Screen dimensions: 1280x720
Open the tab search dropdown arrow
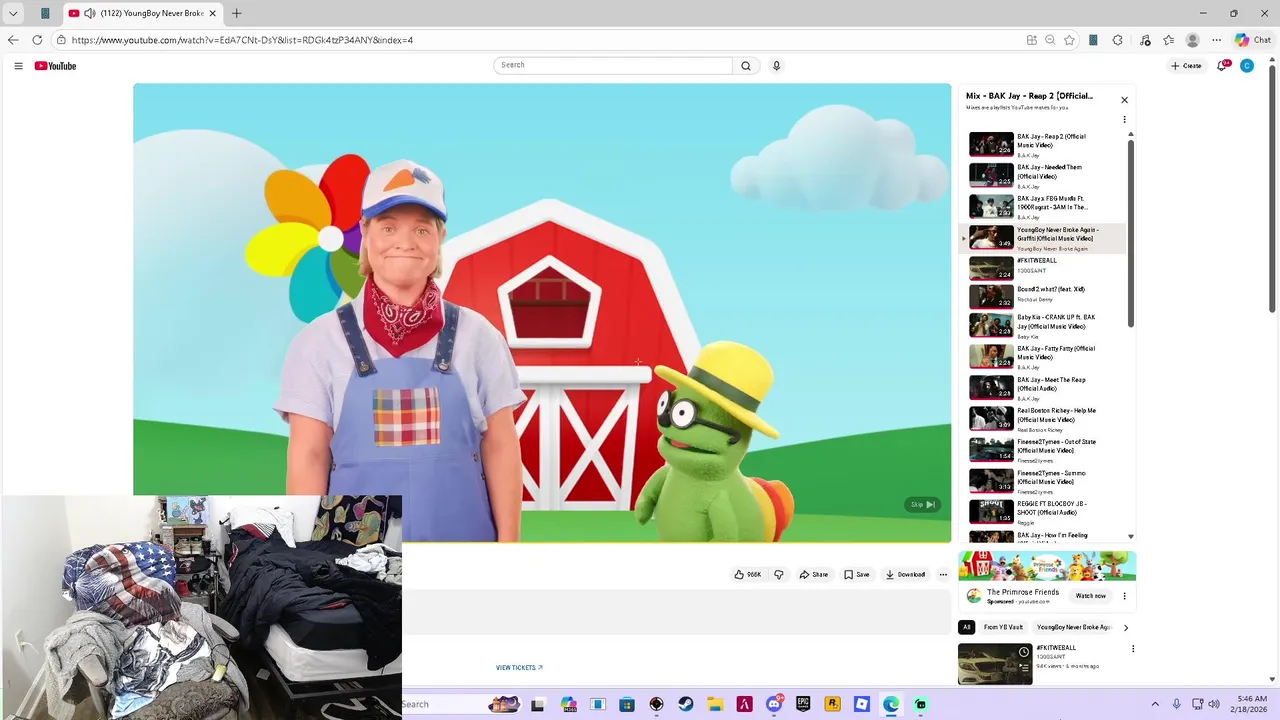pos(13,13)
